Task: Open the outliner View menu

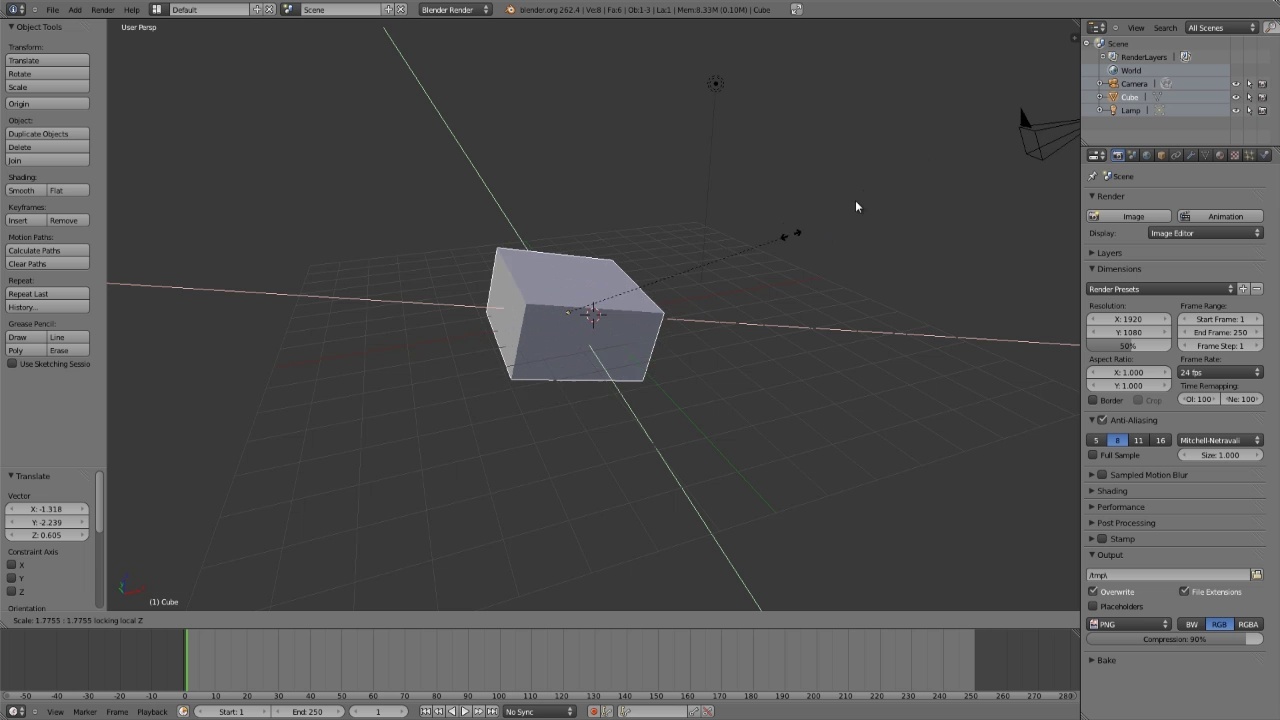Action: click(1136, 28)
